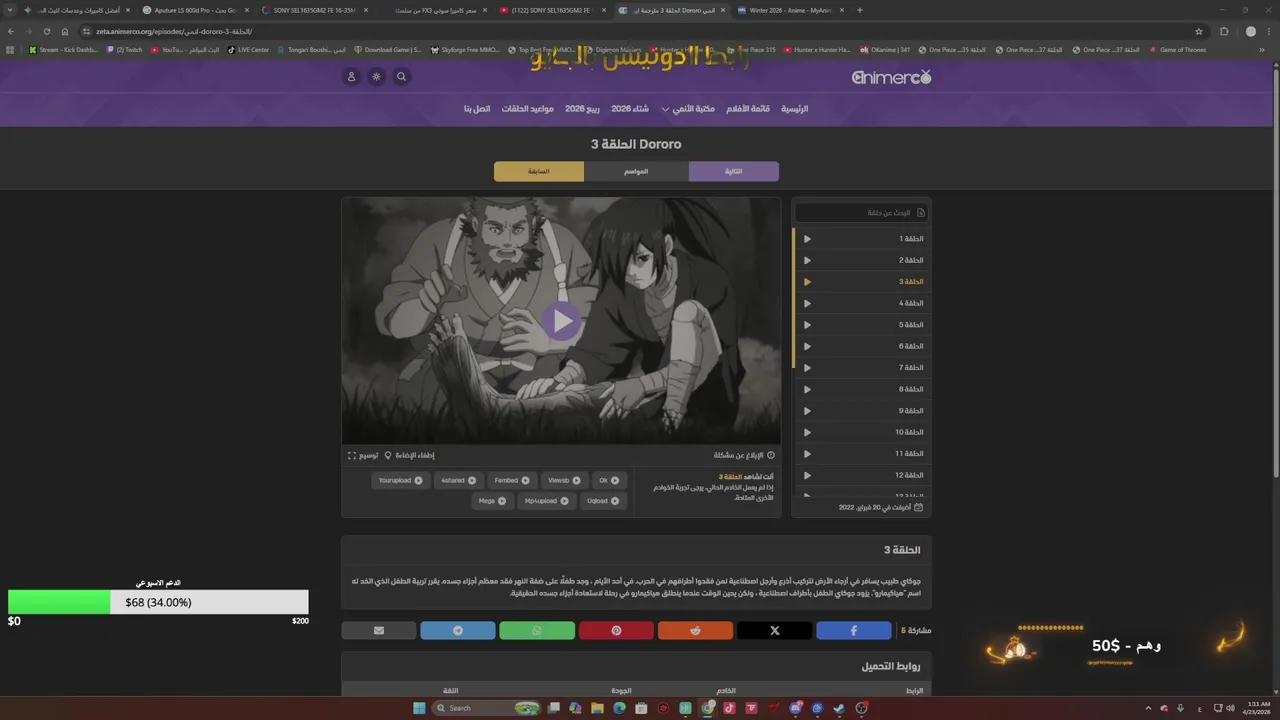Select الحلقة 8 in episode list
The width and height of the screenshot is (1280, 720).
(863, 389)
